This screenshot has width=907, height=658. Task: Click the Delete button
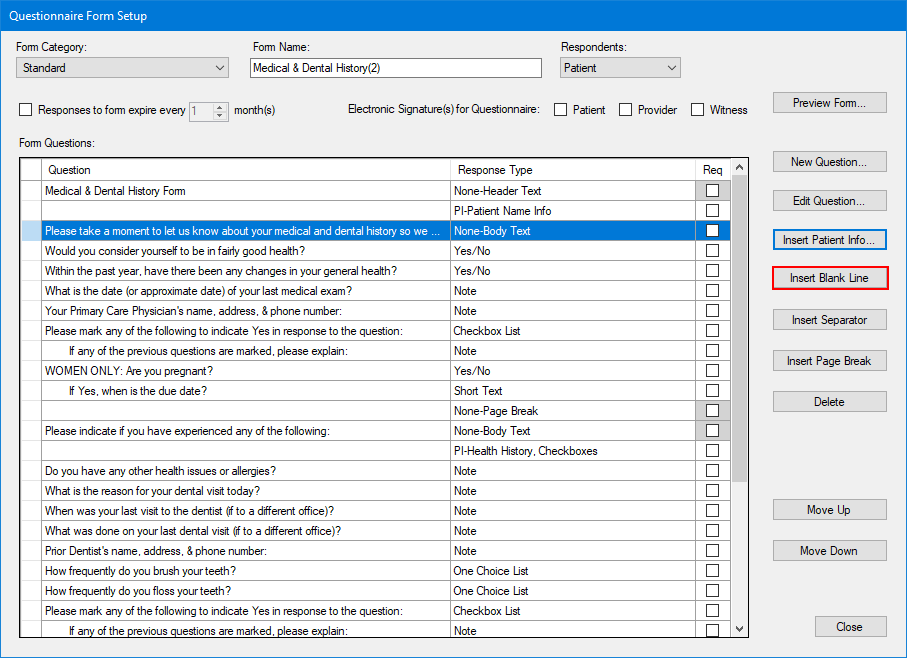829,402
